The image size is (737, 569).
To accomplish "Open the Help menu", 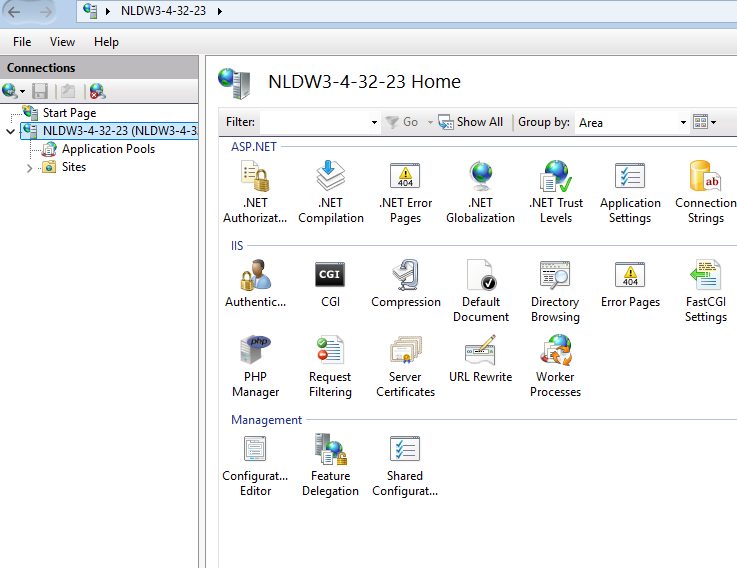I will (x=106, y=42).
